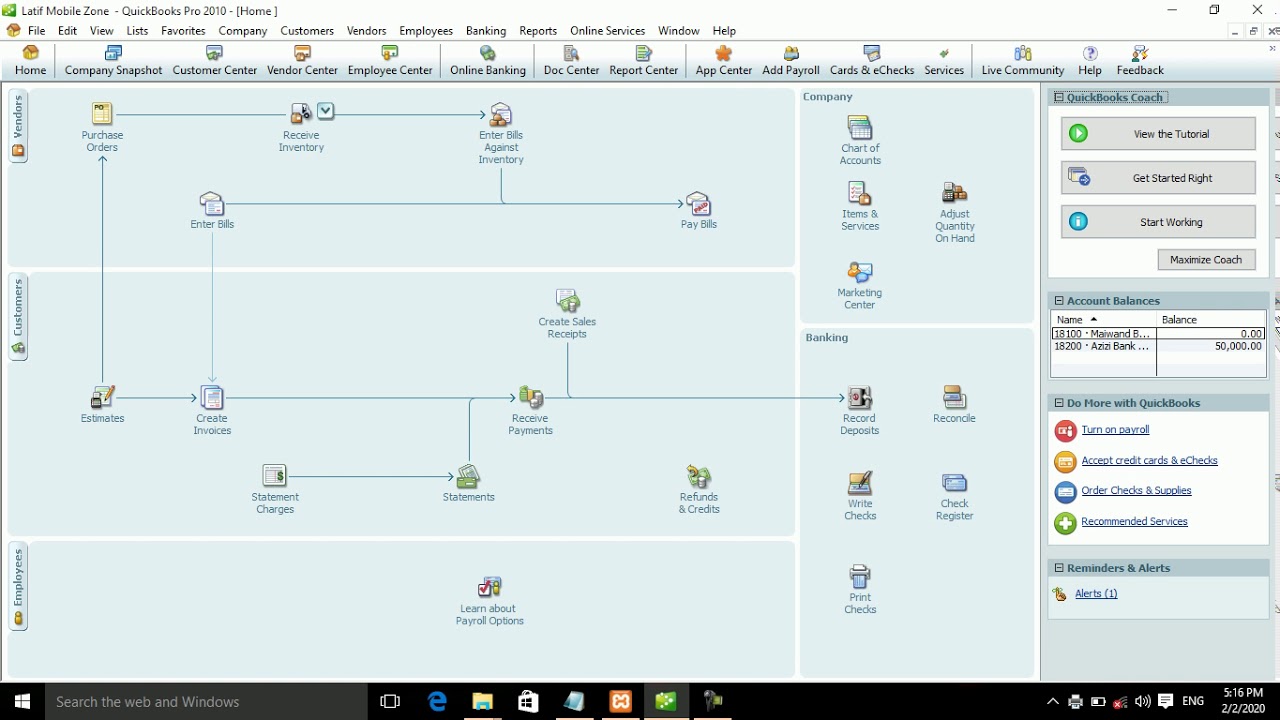
Task: Open Statement Charges
Action: tap(274, 476)
